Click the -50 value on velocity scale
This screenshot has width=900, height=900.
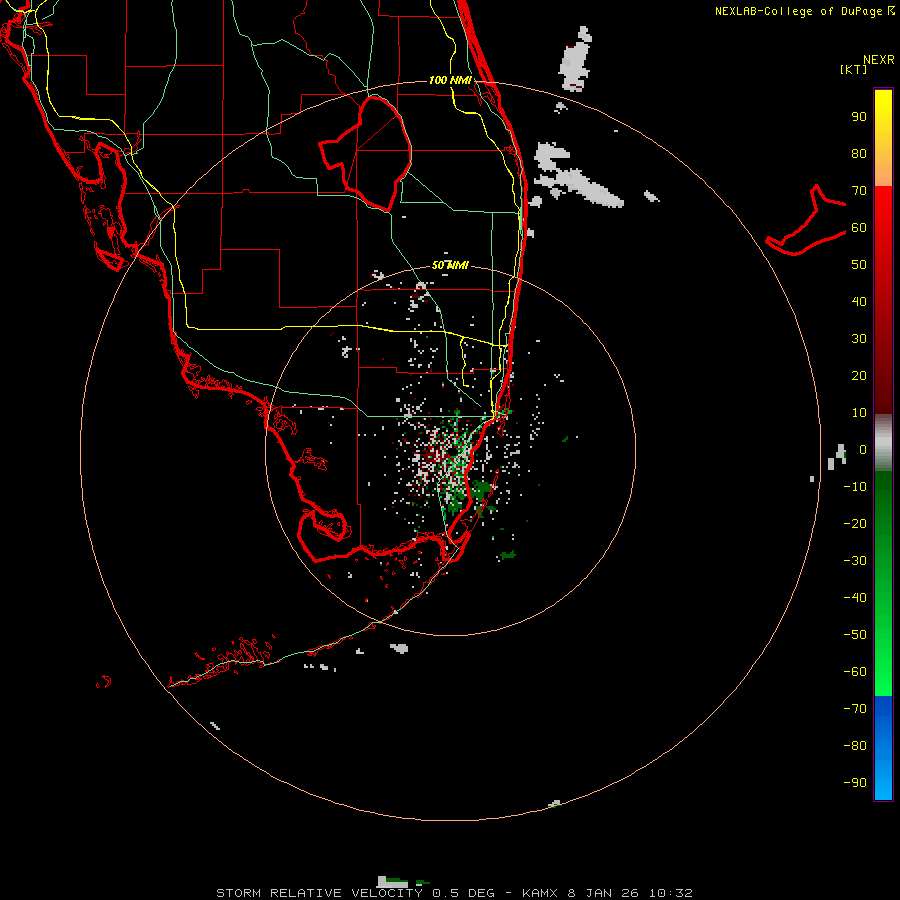[855, 635]
